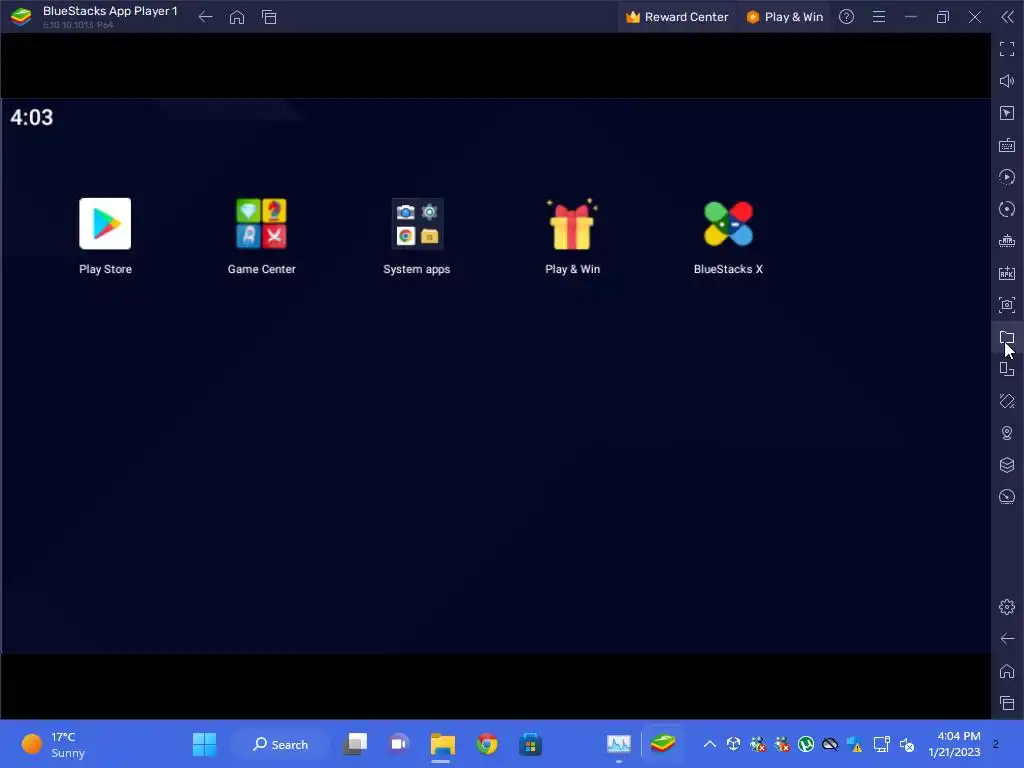Open the weather widget showing 17°C Sunny
Screen dimensions: 1024x768
[54, 744]
